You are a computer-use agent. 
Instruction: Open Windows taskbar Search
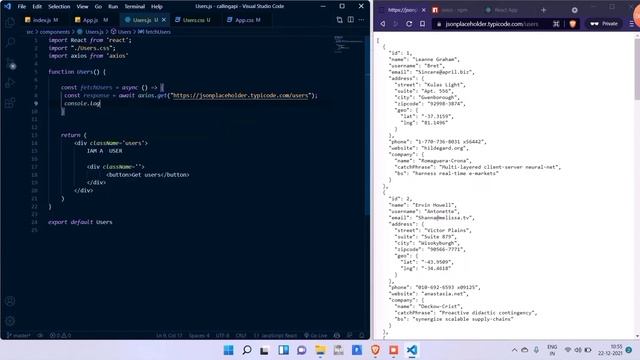click(247, 350)
